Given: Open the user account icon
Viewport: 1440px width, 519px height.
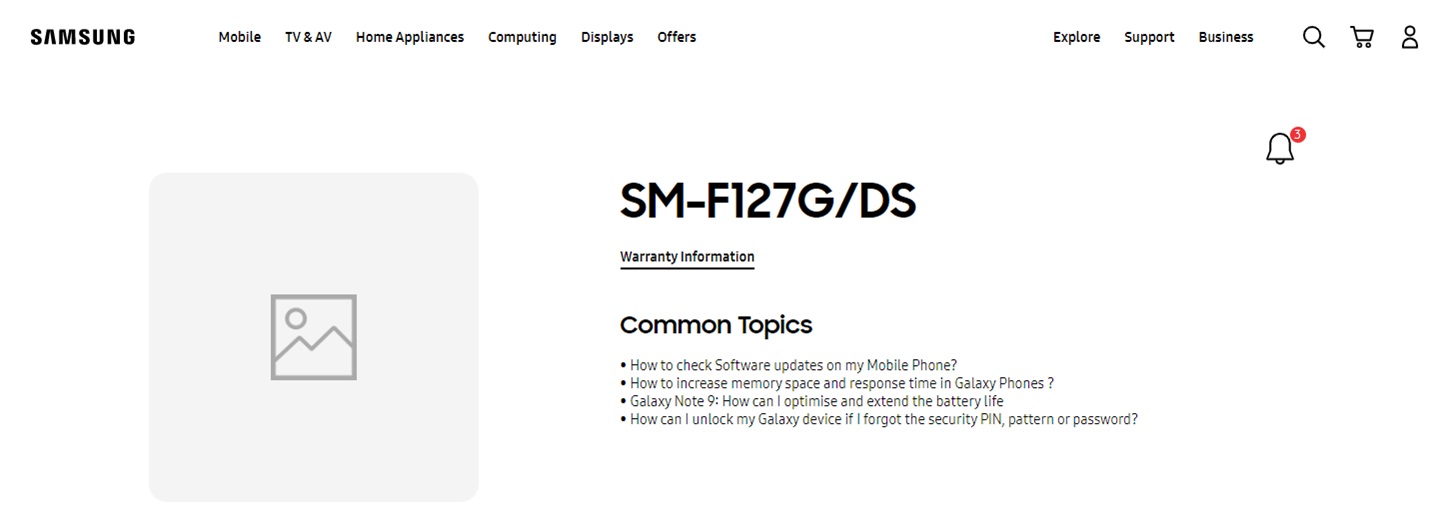Looking at the screenshot, I should (1409, 37).
